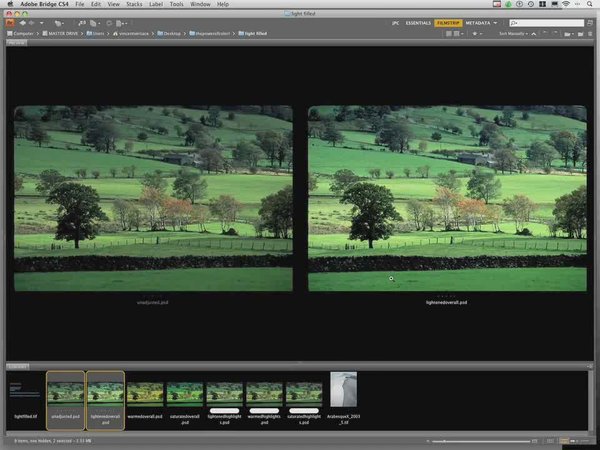
Task: Click the forward navigation arrow in the toolbar
Action: point(29,21)
